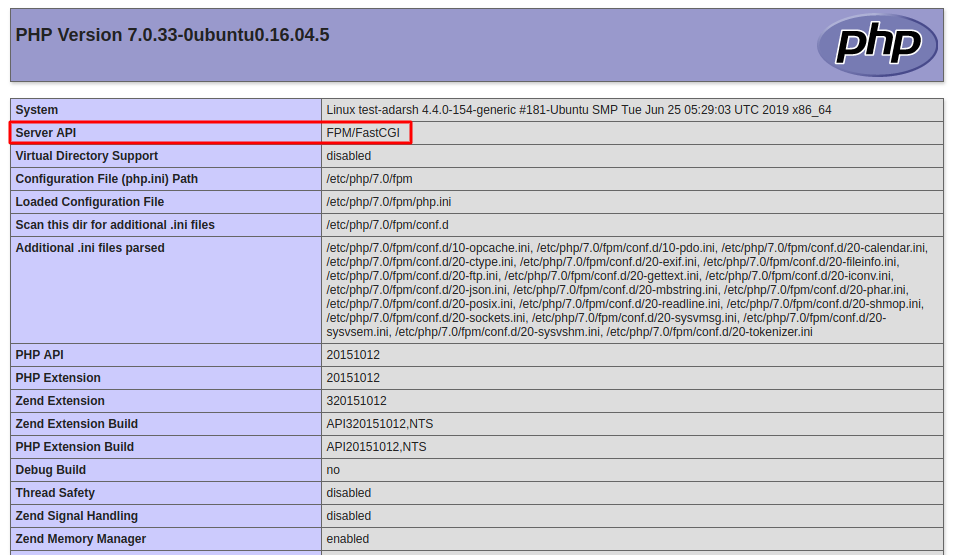Select 20151012 value in PHP Extension row

click(353, 379)
